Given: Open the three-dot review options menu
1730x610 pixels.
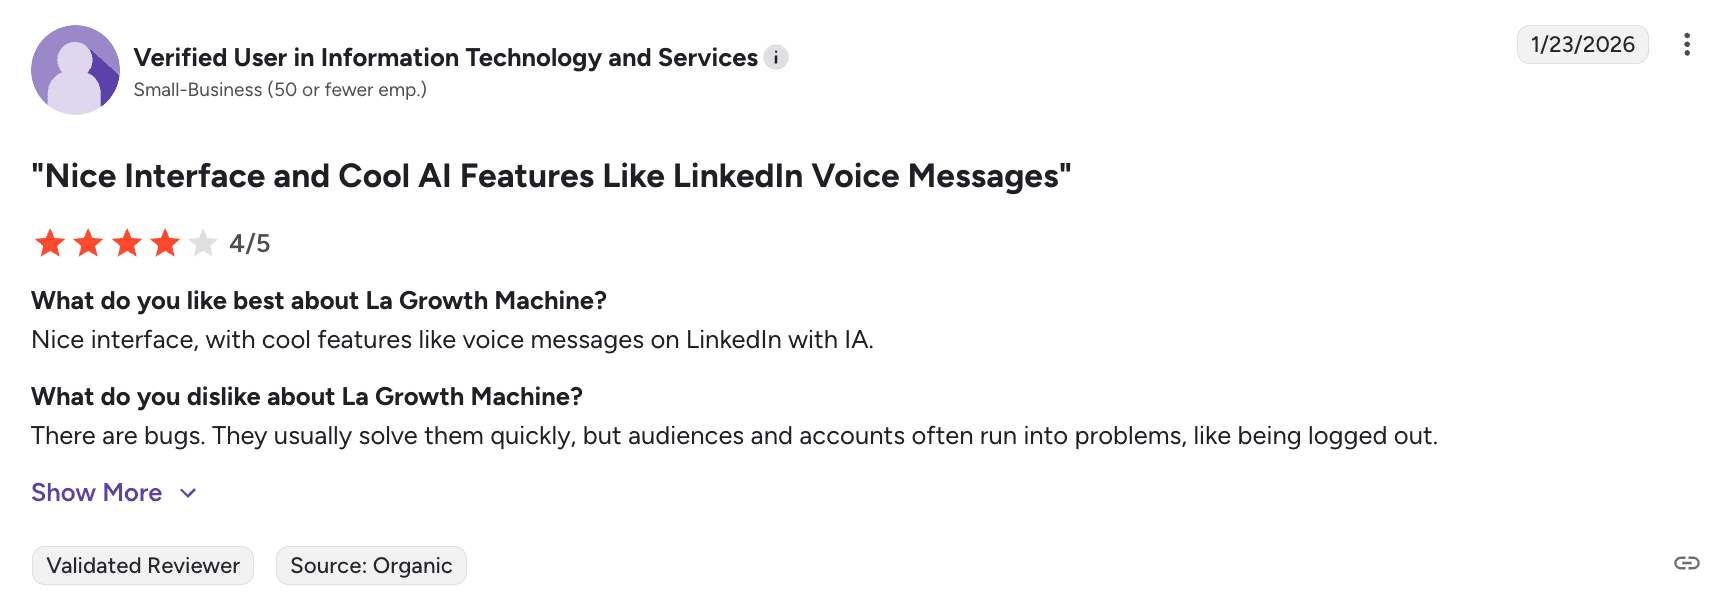Looking at the screenshot, I should point(1686,45).
